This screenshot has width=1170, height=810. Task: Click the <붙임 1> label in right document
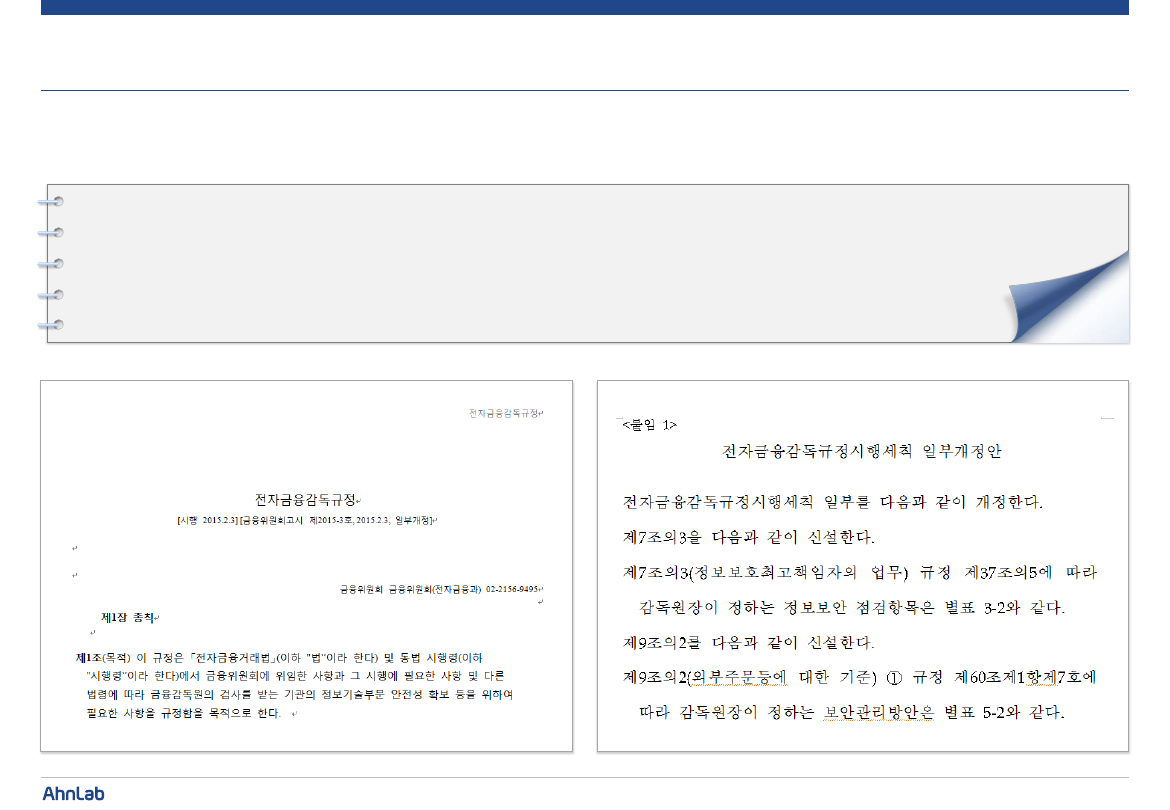click(650, 424)
